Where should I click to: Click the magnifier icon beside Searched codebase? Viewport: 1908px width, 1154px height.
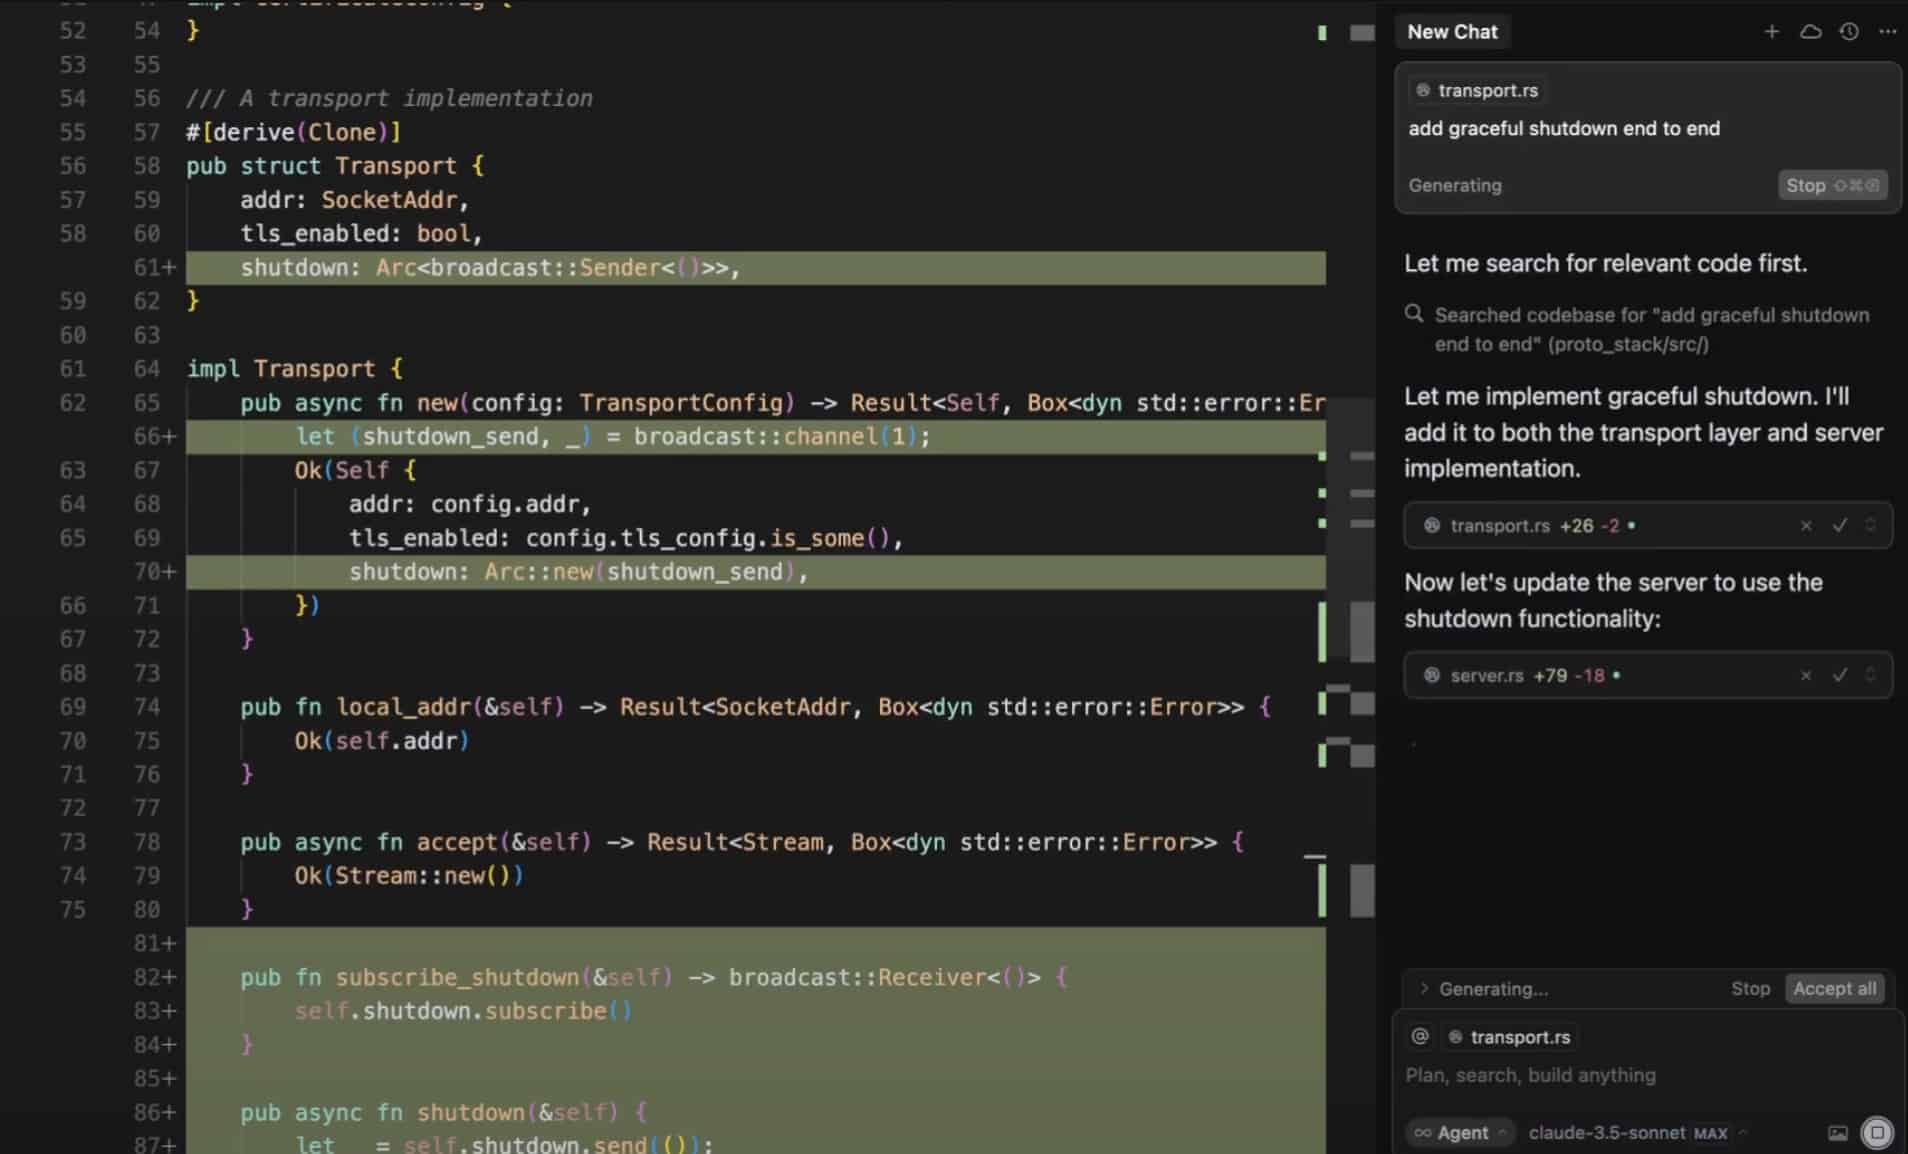[x=1414, y=314]
